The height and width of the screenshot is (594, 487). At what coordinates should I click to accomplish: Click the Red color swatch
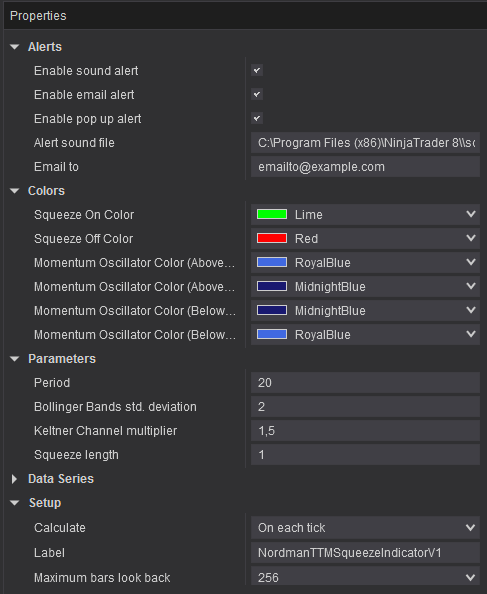tap(272, 238)
